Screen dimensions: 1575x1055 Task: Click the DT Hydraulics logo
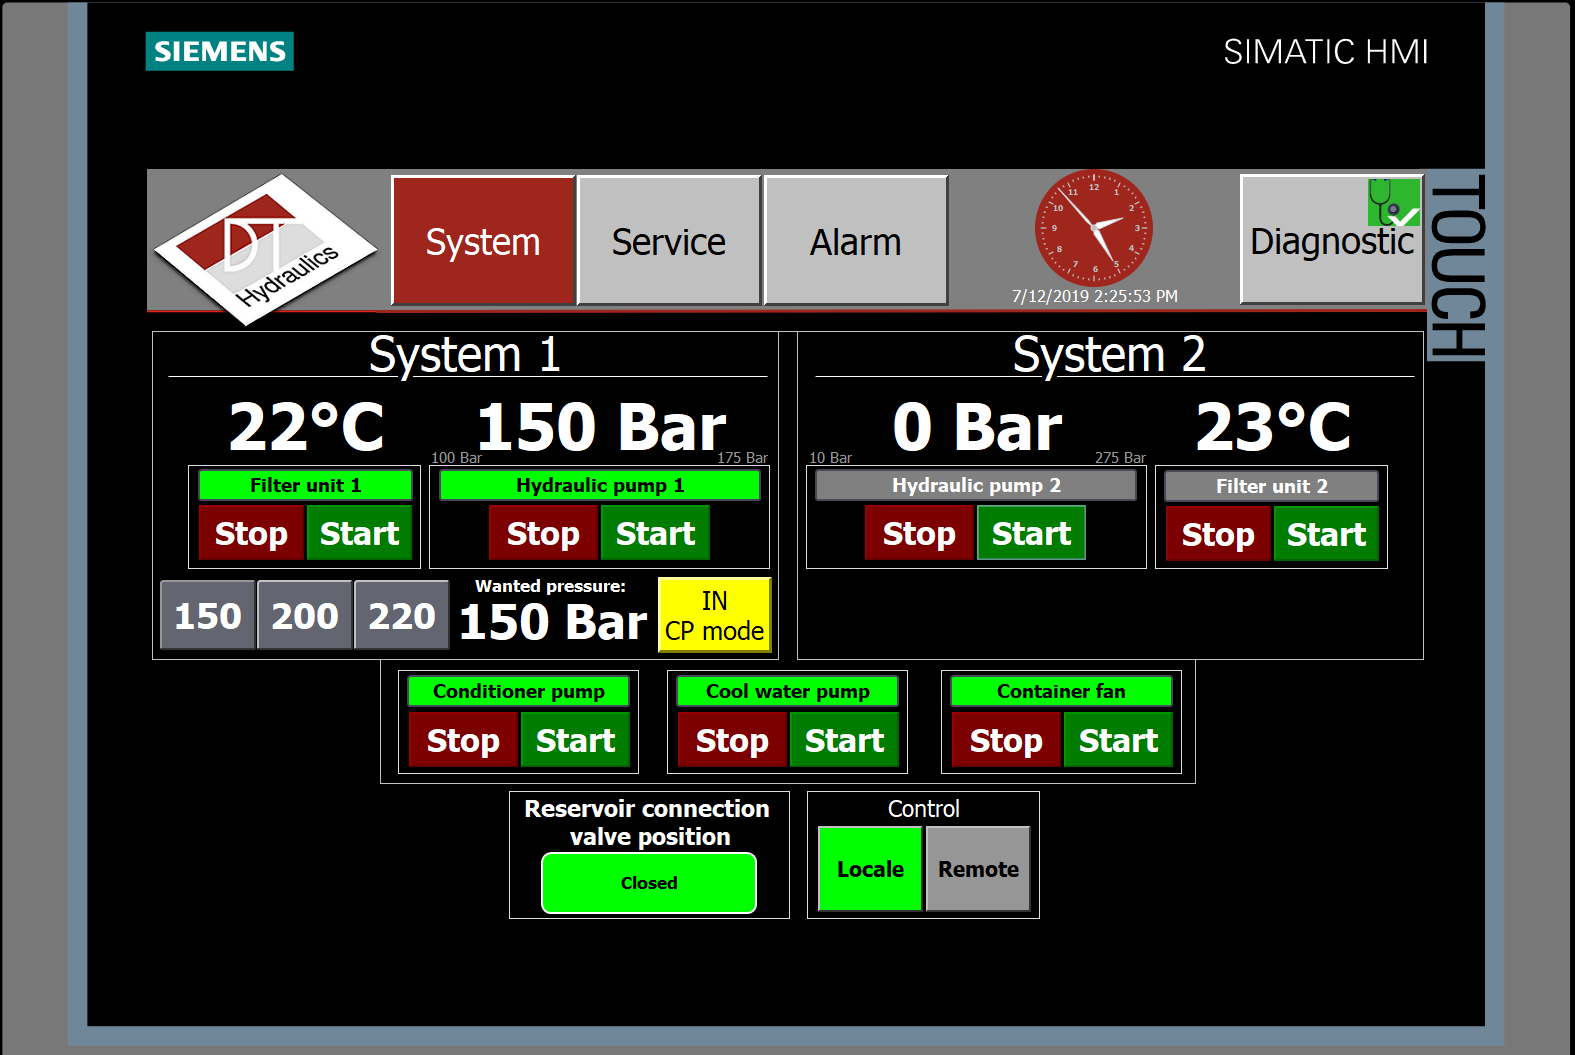(265, 247)
